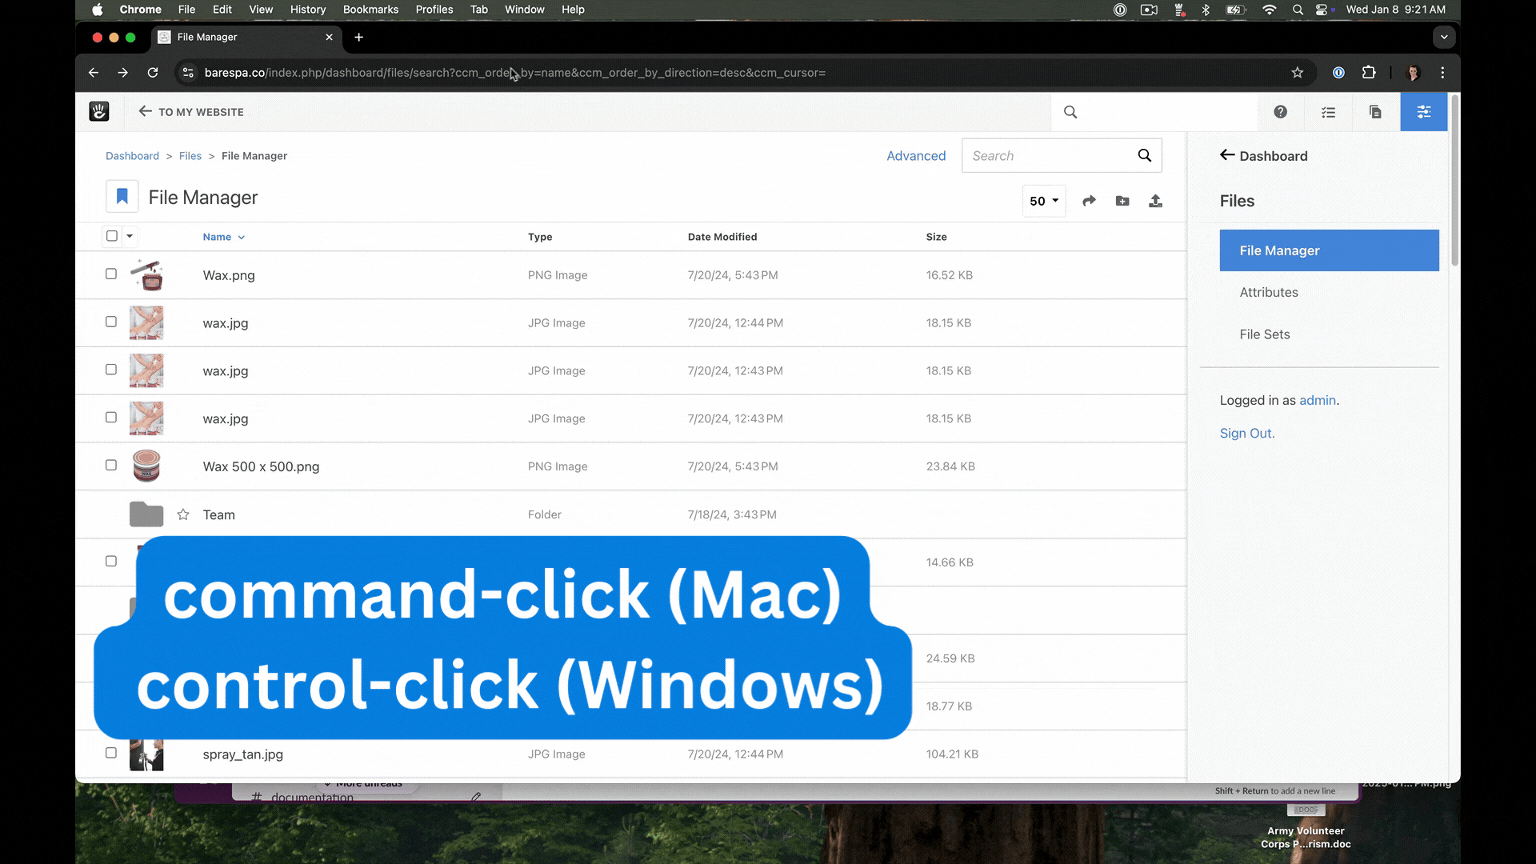1536x864 pixels.
Task: Open the 50 items-per-page dropdown
Action: [1043, 200]
